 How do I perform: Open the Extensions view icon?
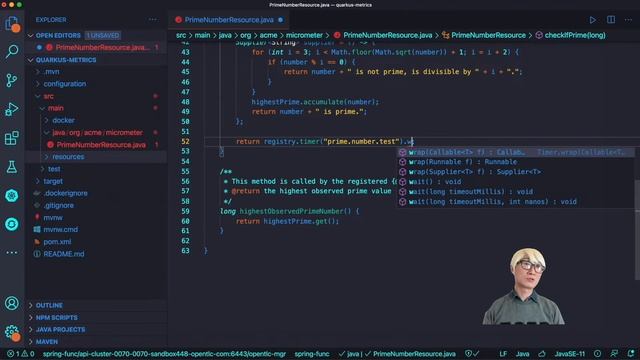click(12, 138)
